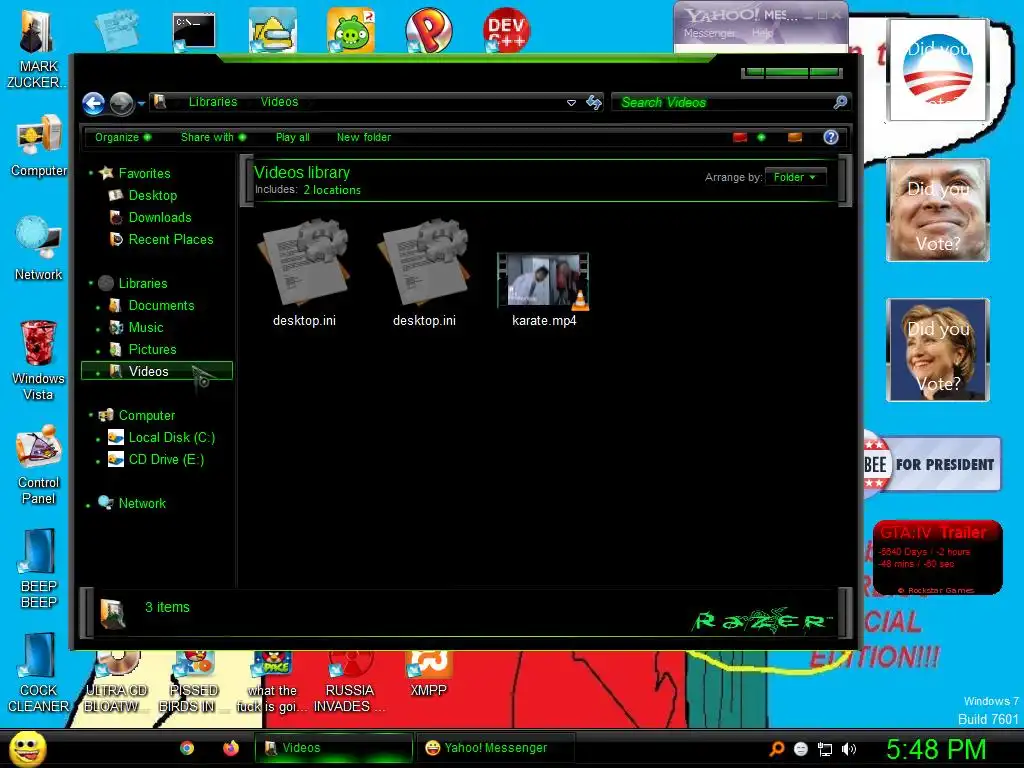Launch Chrome from taskbar

187,748
